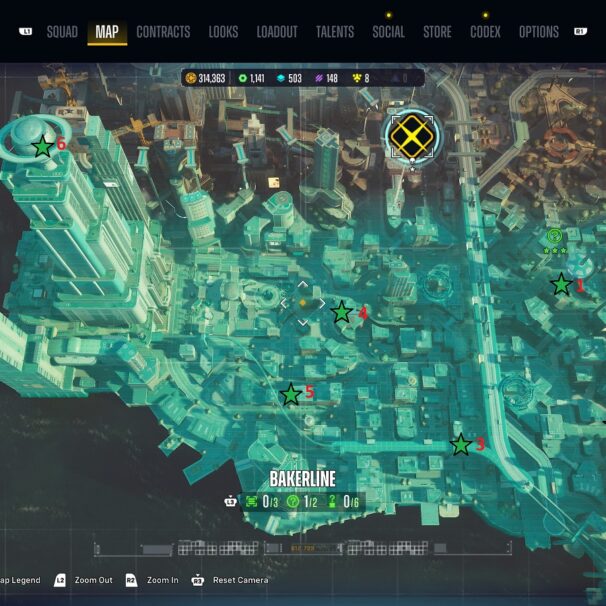Go to the LOADOUT tab

click(x=277, y=32)
